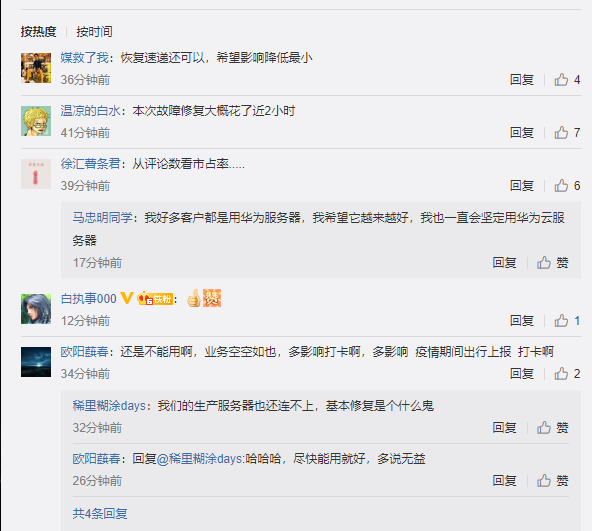
Task: Like the comment by 媒救了我
Action: point(567,80)
